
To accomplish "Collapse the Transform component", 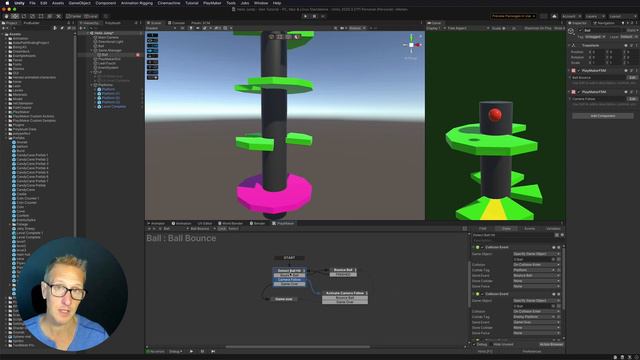I will (x=570, y=45).
